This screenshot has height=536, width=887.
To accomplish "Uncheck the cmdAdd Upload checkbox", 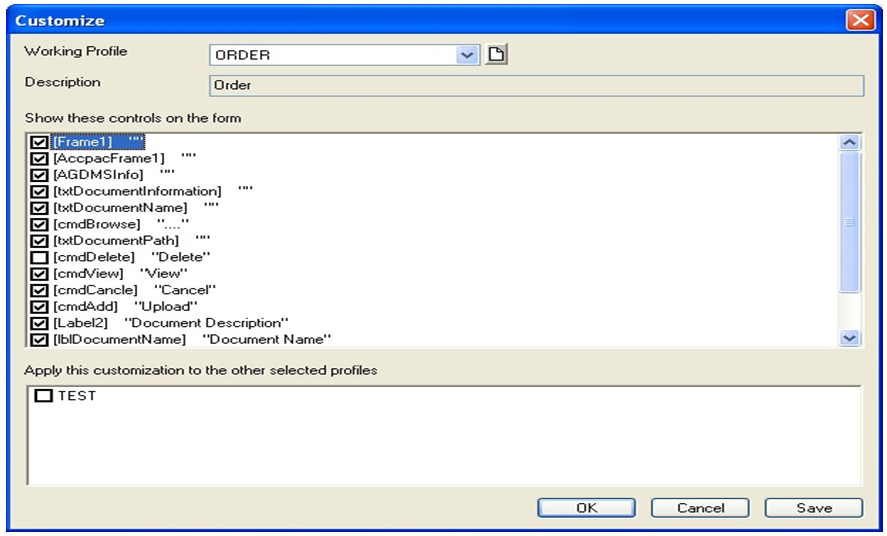I will click(x=39, y=306).
